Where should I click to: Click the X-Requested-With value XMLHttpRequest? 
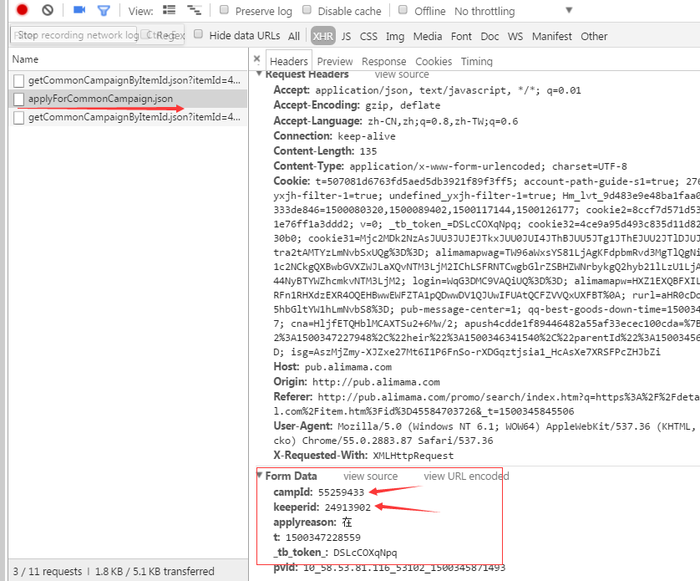pyautogui.click(x=413, y=456)
